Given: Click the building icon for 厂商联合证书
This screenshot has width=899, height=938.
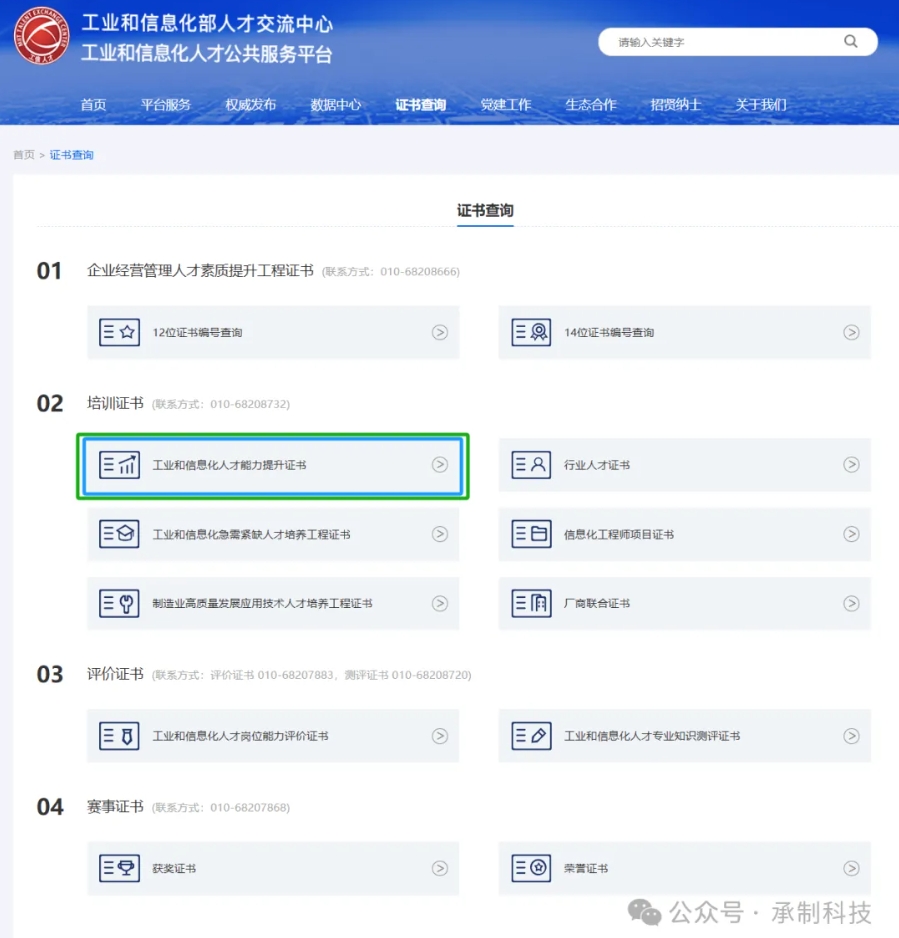Looking at the screenshot, I should pyautogui.click(x=531, y=603).
